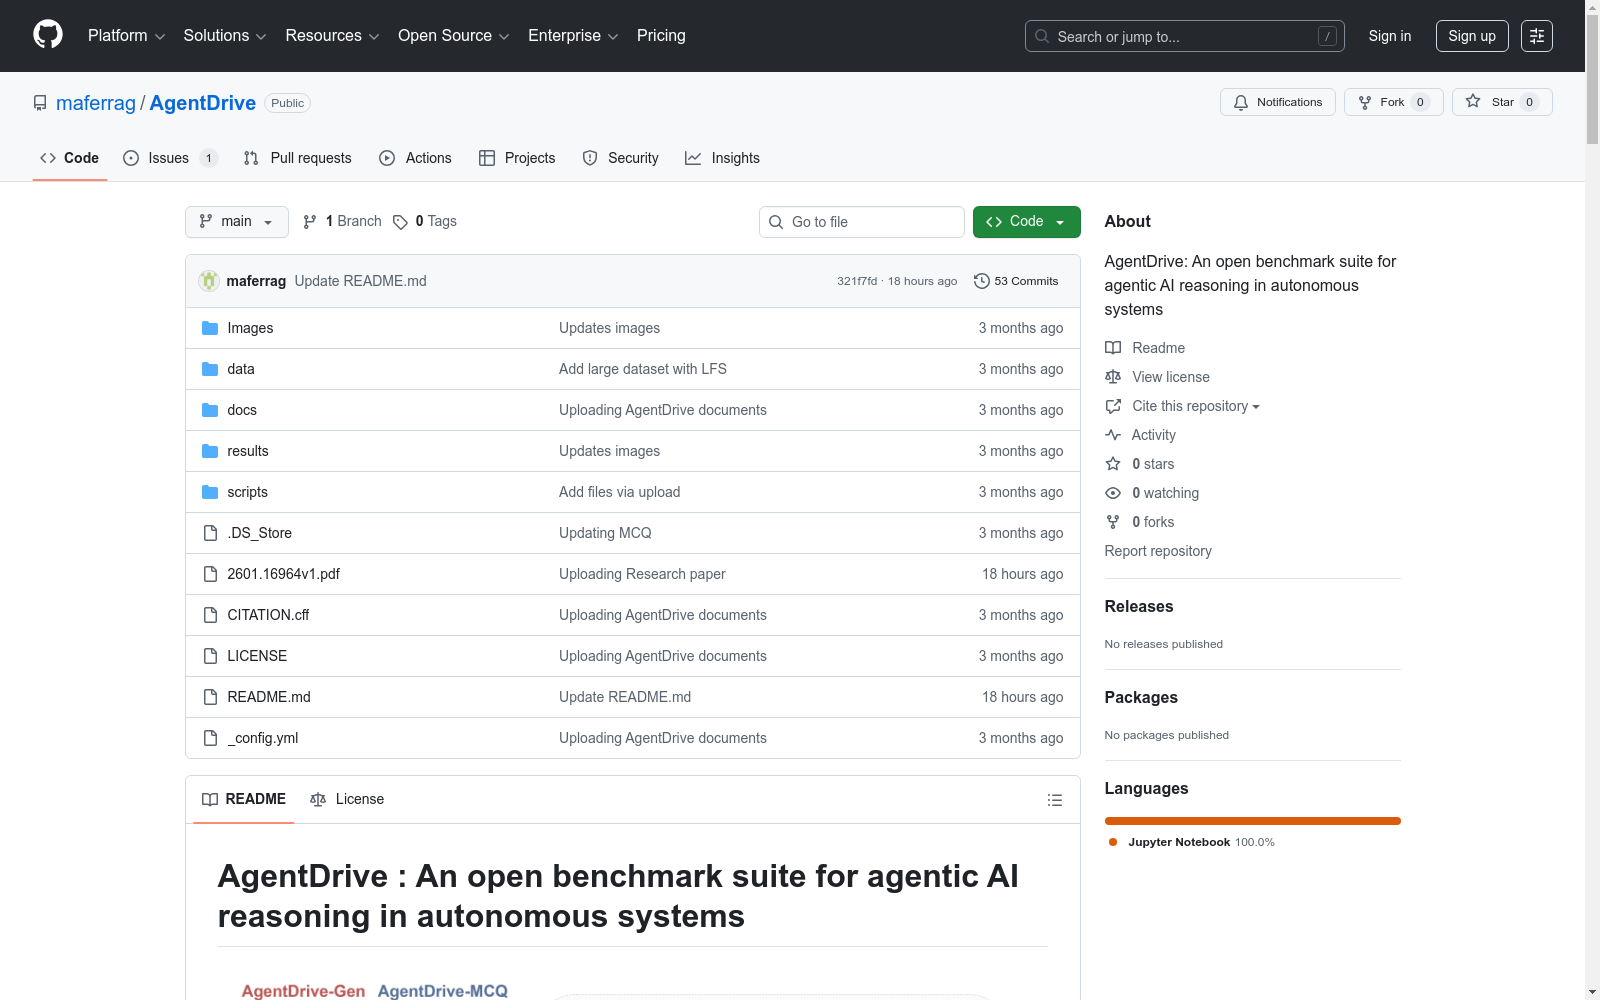Screen dimensions: 1600x1000
Task: Click the 'Add files via upload' commit message
Action: pos(619,492)
